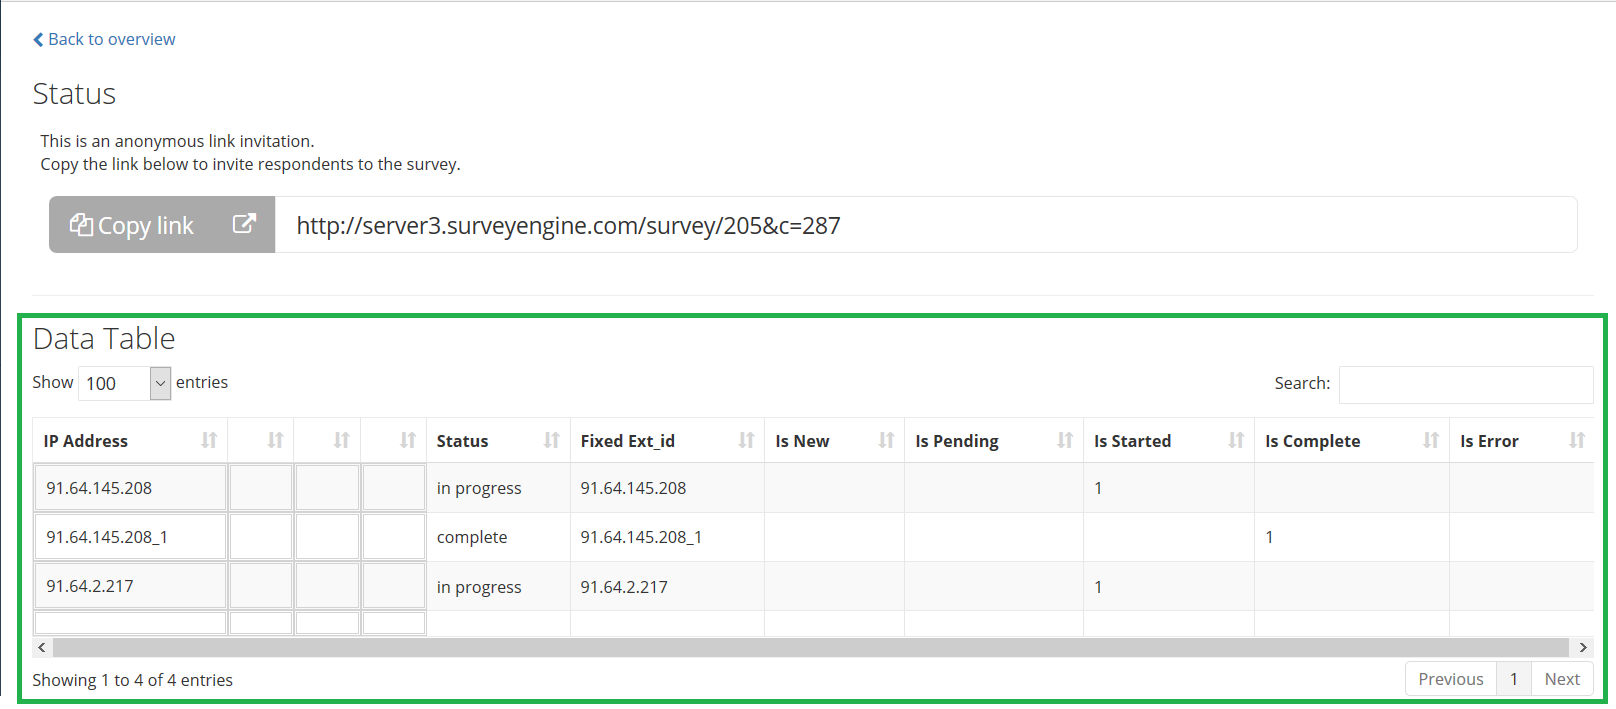Go back to overview link
1616x709 pixels.
104,39
